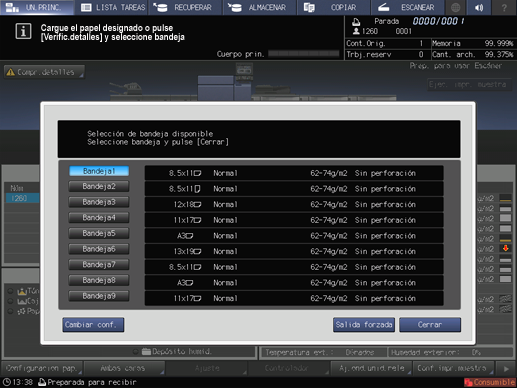Click the 13:38 time display
The height and width of the screenshot is (388, 517).
tap(23, 382)
